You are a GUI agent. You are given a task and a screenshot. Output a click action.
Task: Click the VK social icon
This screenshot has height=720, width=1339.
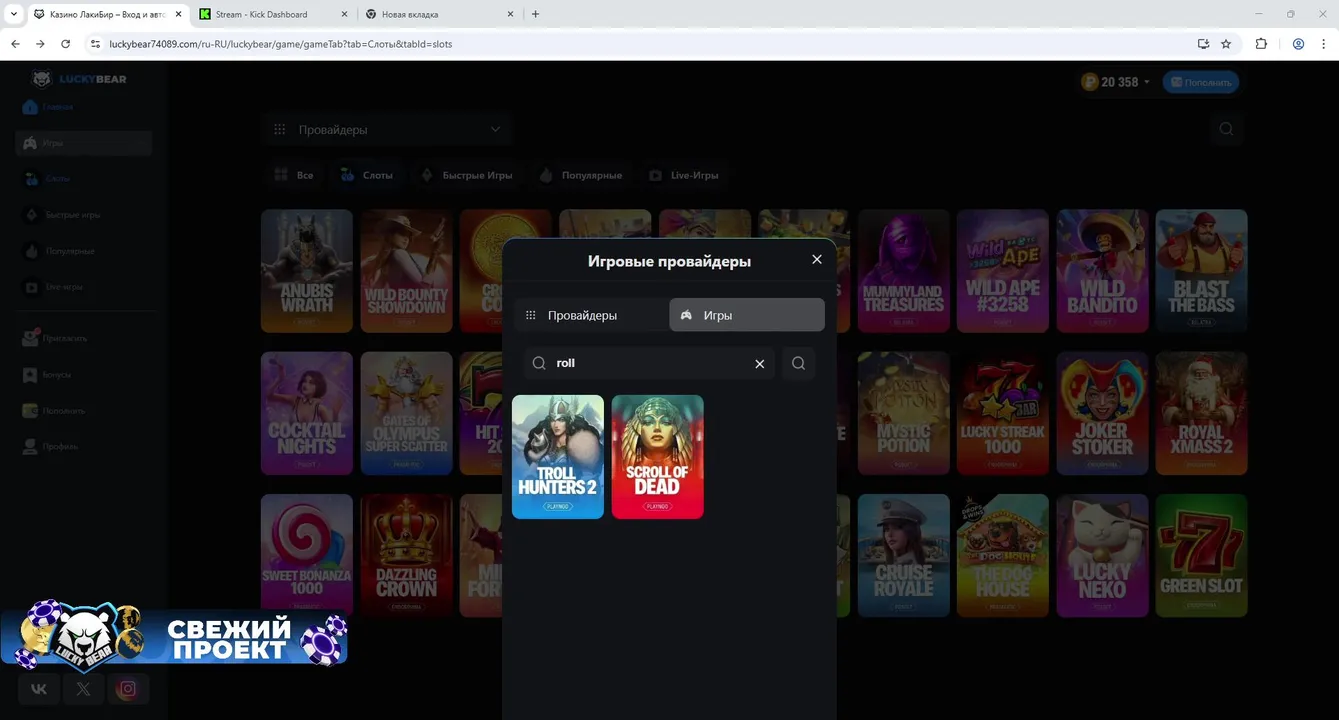39,688
